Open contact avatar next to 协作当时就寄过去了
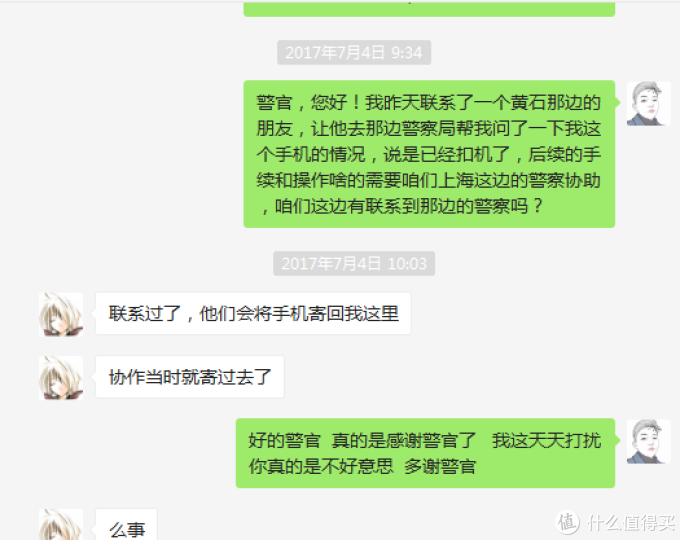This screenshot has width=680, height=540. [61, 378]
